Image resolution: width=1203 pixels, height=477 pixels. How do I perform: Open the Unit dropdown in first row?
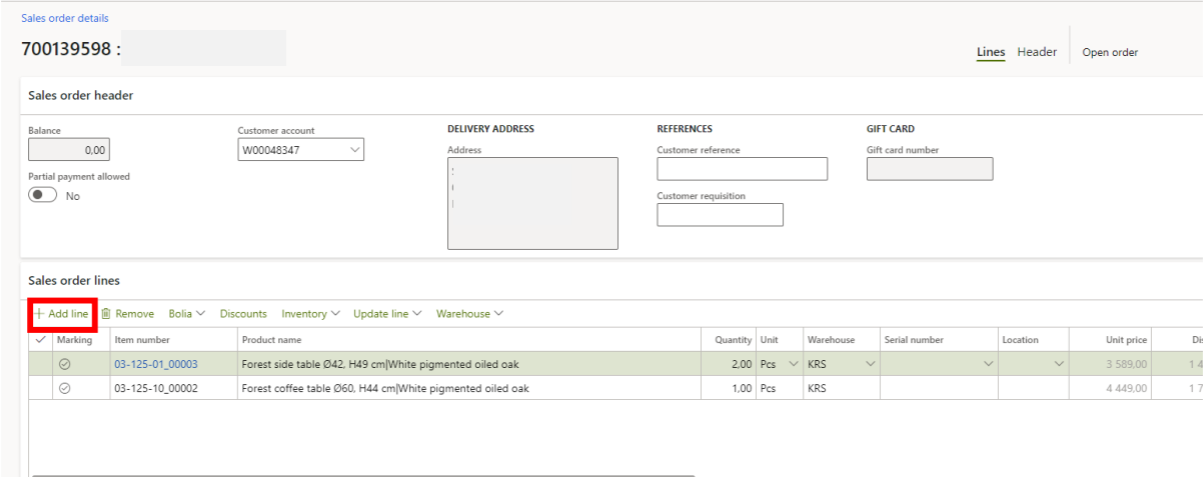[x=794, y=364]
